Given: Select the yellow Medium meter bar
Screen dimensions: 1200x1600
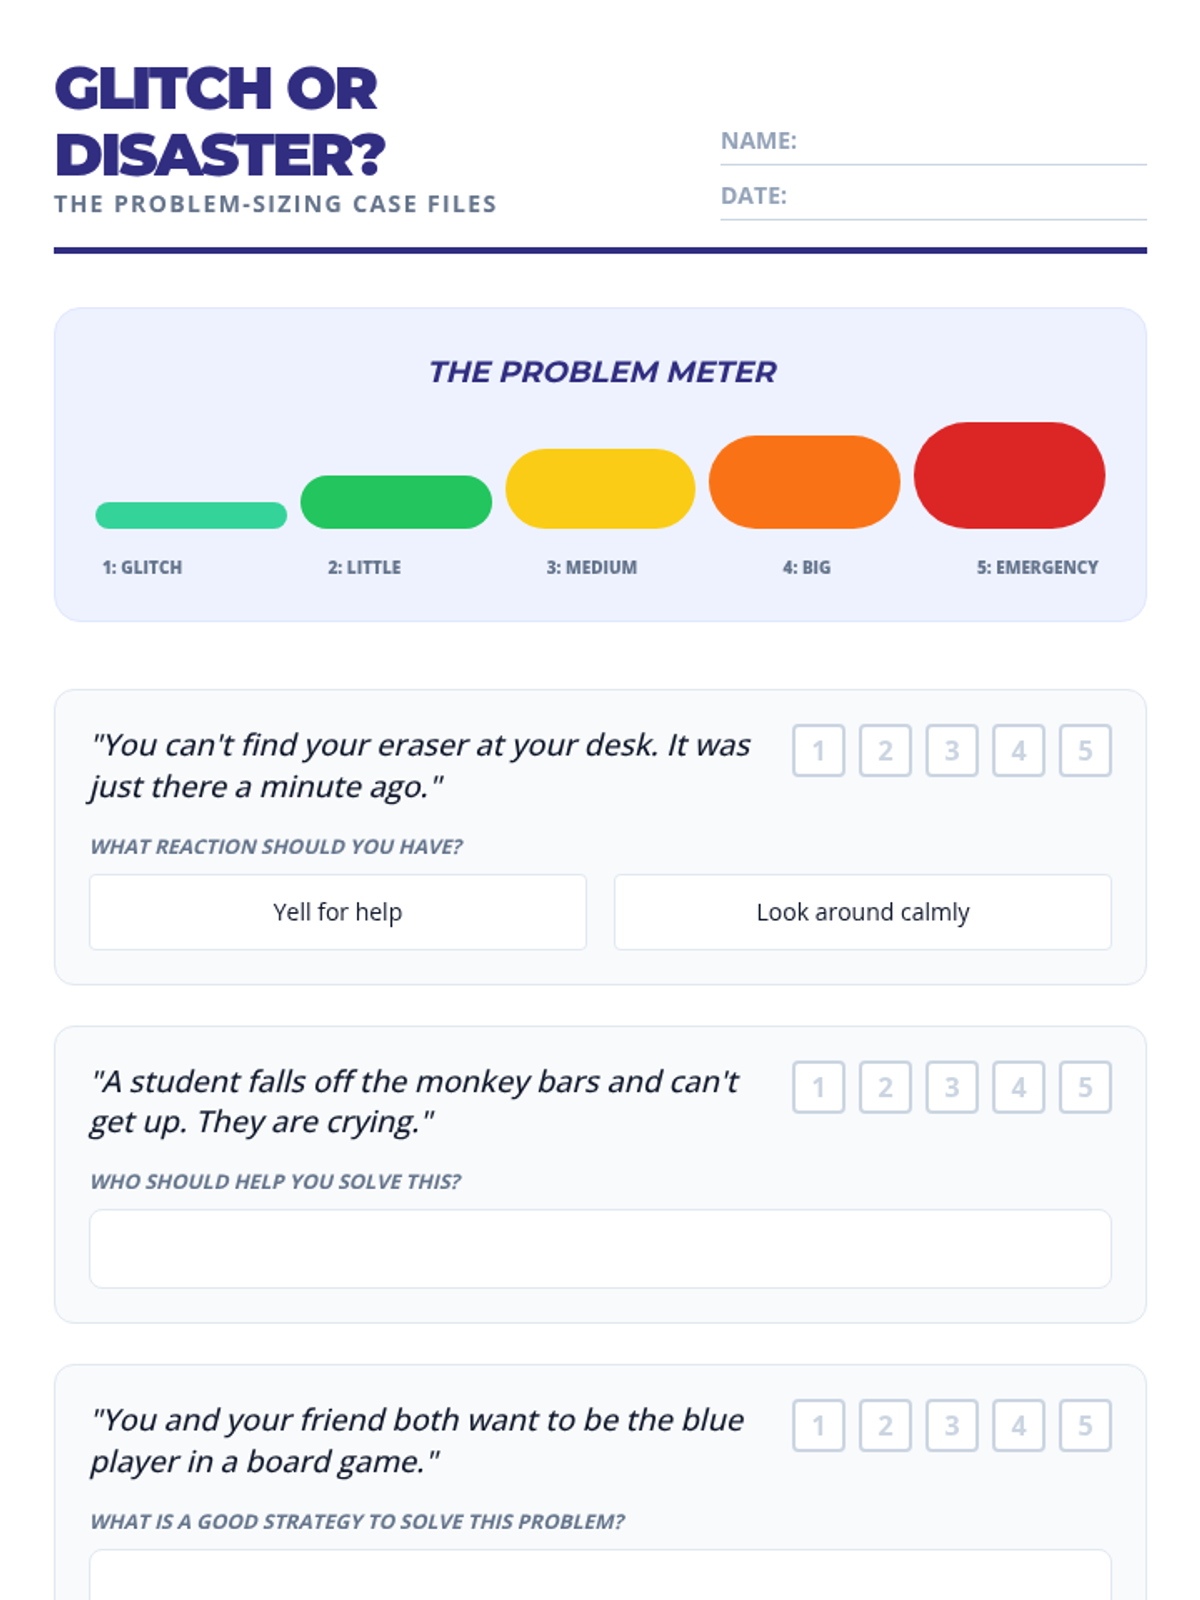Looking at the screenshot, I should click(600, 489).
